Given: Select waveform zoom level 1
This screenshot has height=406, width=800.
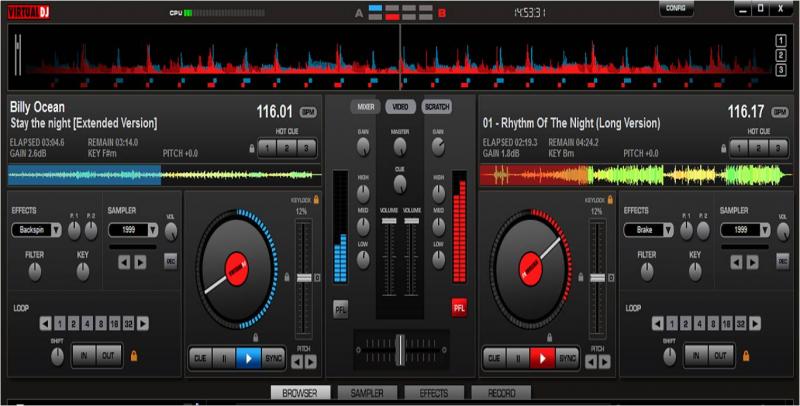Looking at the screenshot, I should click(781, 40).
